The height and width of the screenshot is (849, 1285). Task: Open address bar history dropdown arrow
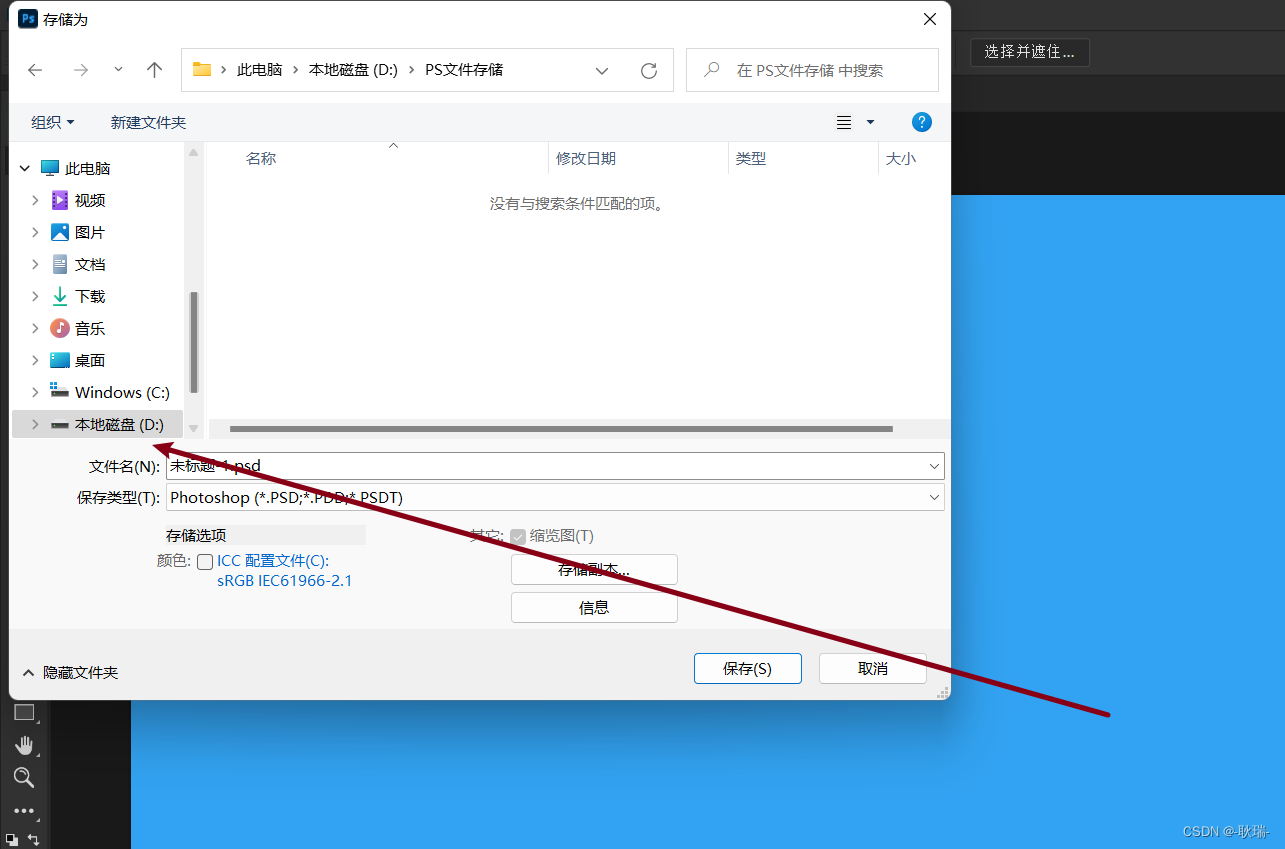[602, 70]
